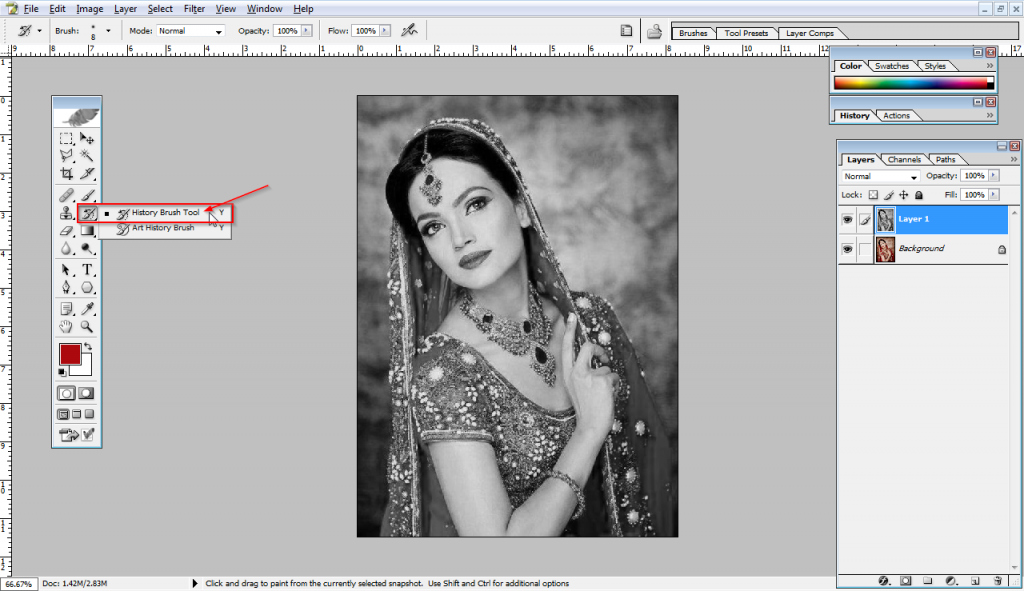Image resolution: width=1024 pixels, height=591 pixels.
Task: Open Tool Presets tab
Action: tap(746, 33)
